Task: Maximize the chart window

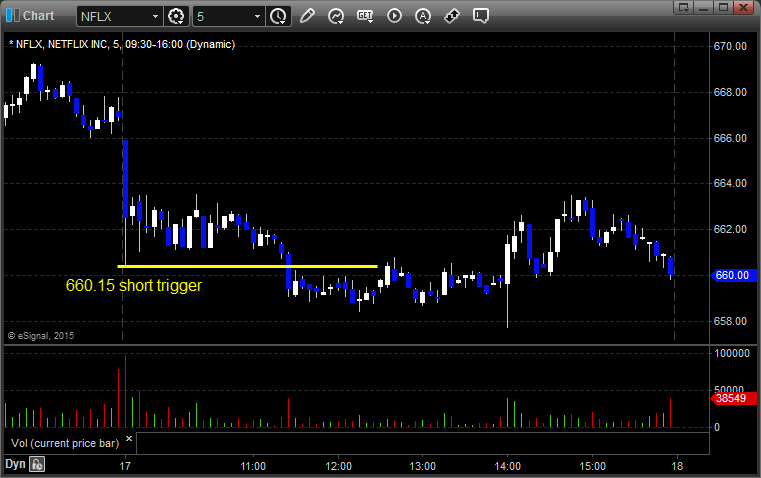Action: [x=723, y=7]
